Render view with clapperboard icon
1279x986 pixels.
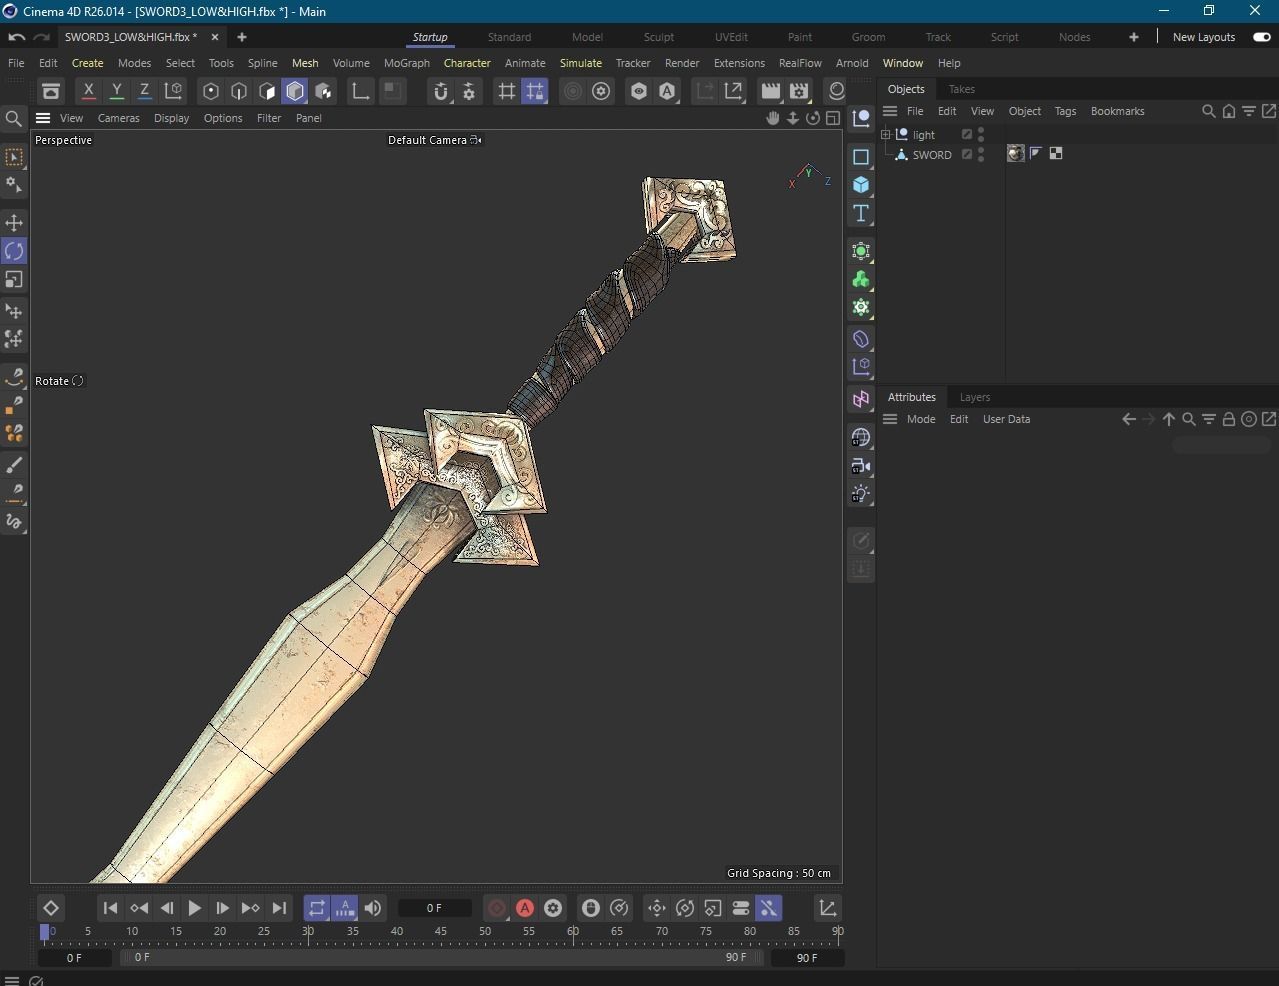point(770,91)
